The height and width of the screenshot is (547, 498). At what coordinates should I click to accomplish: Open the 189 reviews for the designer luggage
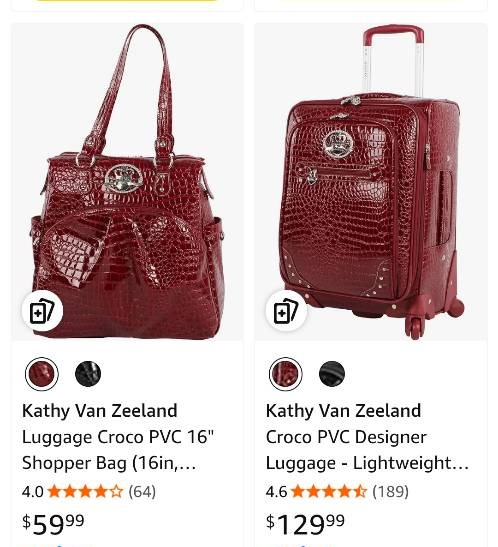point(390,492)
